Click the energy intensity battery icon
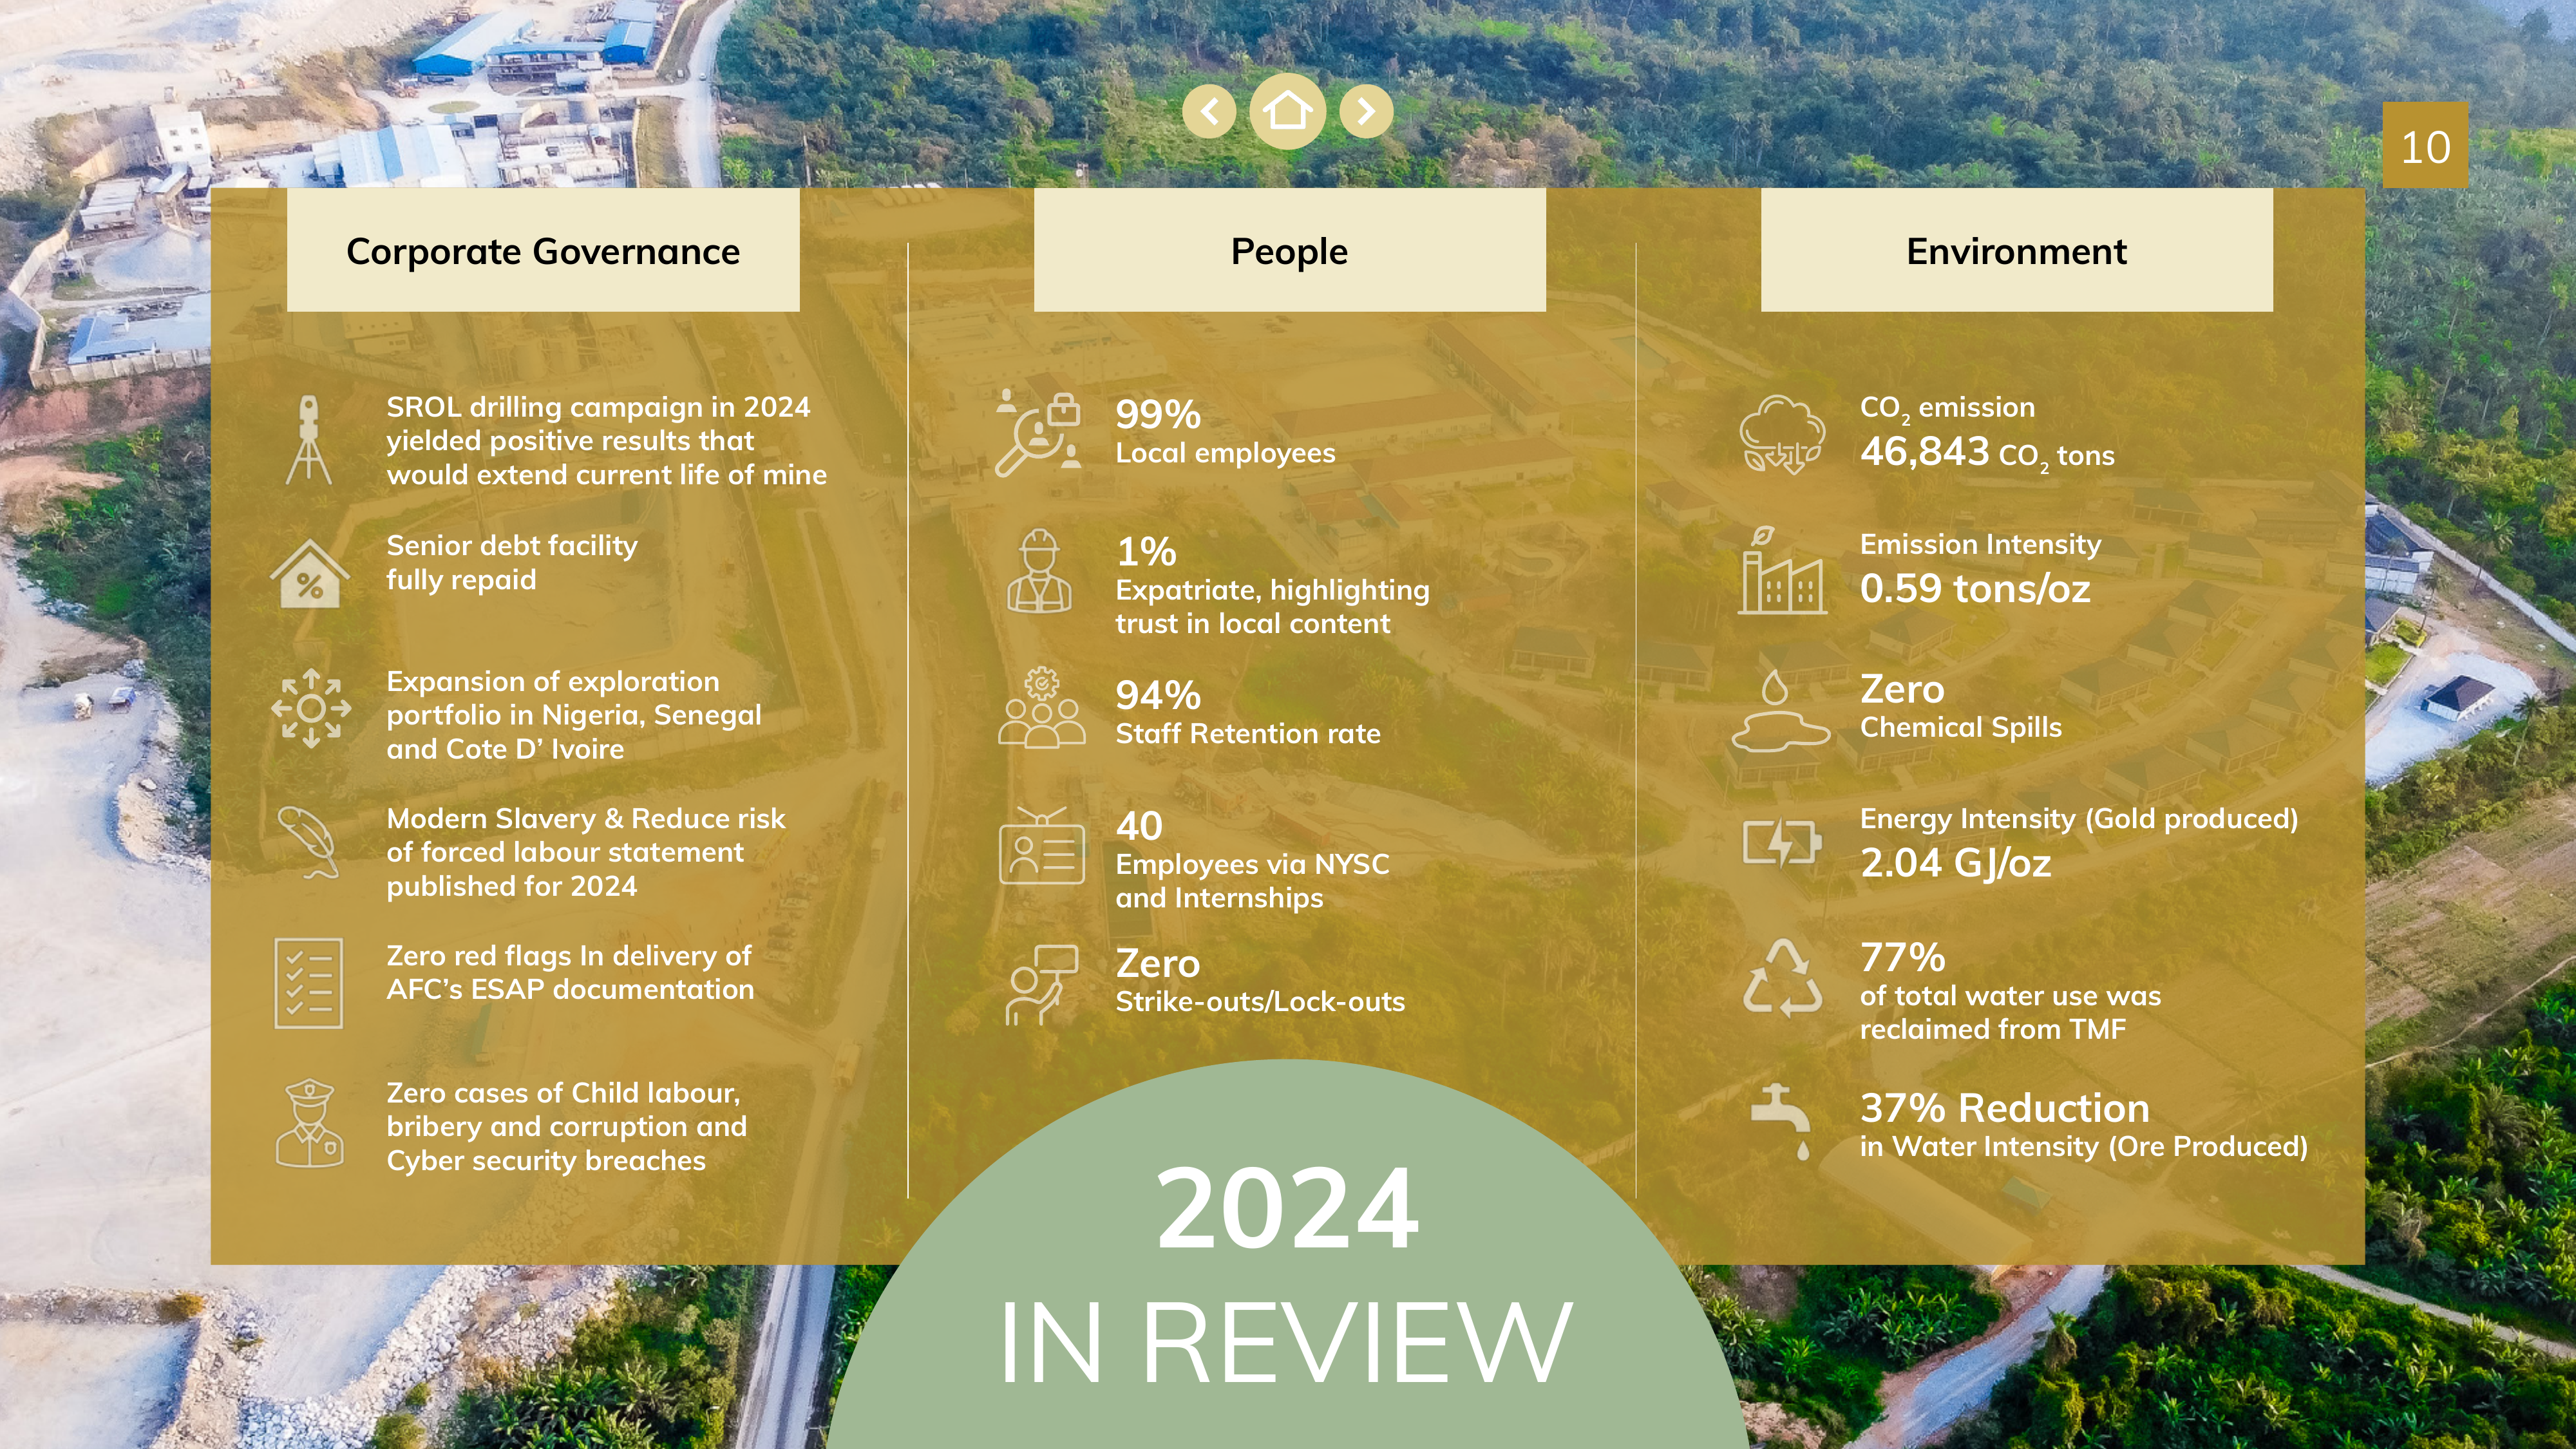The height and width of the screenshot is (1449, 2576). coord(1781,842)
